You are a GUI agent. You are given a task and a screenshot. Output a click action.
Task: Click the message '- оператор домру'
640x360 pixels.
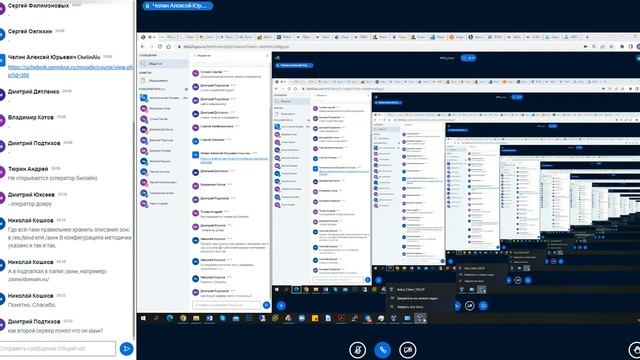pyautogui.click(x=30, y=204)
